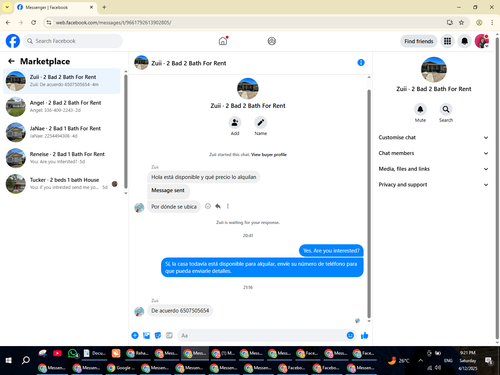
Task: Open more options for 'Por dónde se ubica' message
Action: pyautogui.click(x=228, y=206)
